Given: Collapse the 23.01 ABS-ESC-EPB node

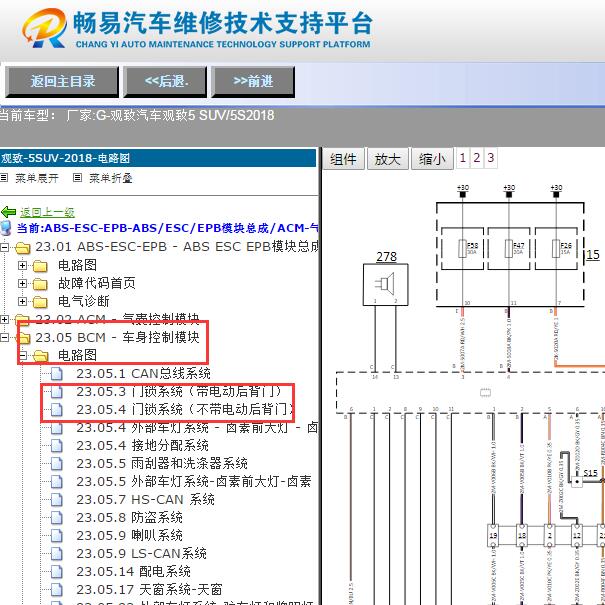Looking at the screenshot, I should (x=4, y=247).
